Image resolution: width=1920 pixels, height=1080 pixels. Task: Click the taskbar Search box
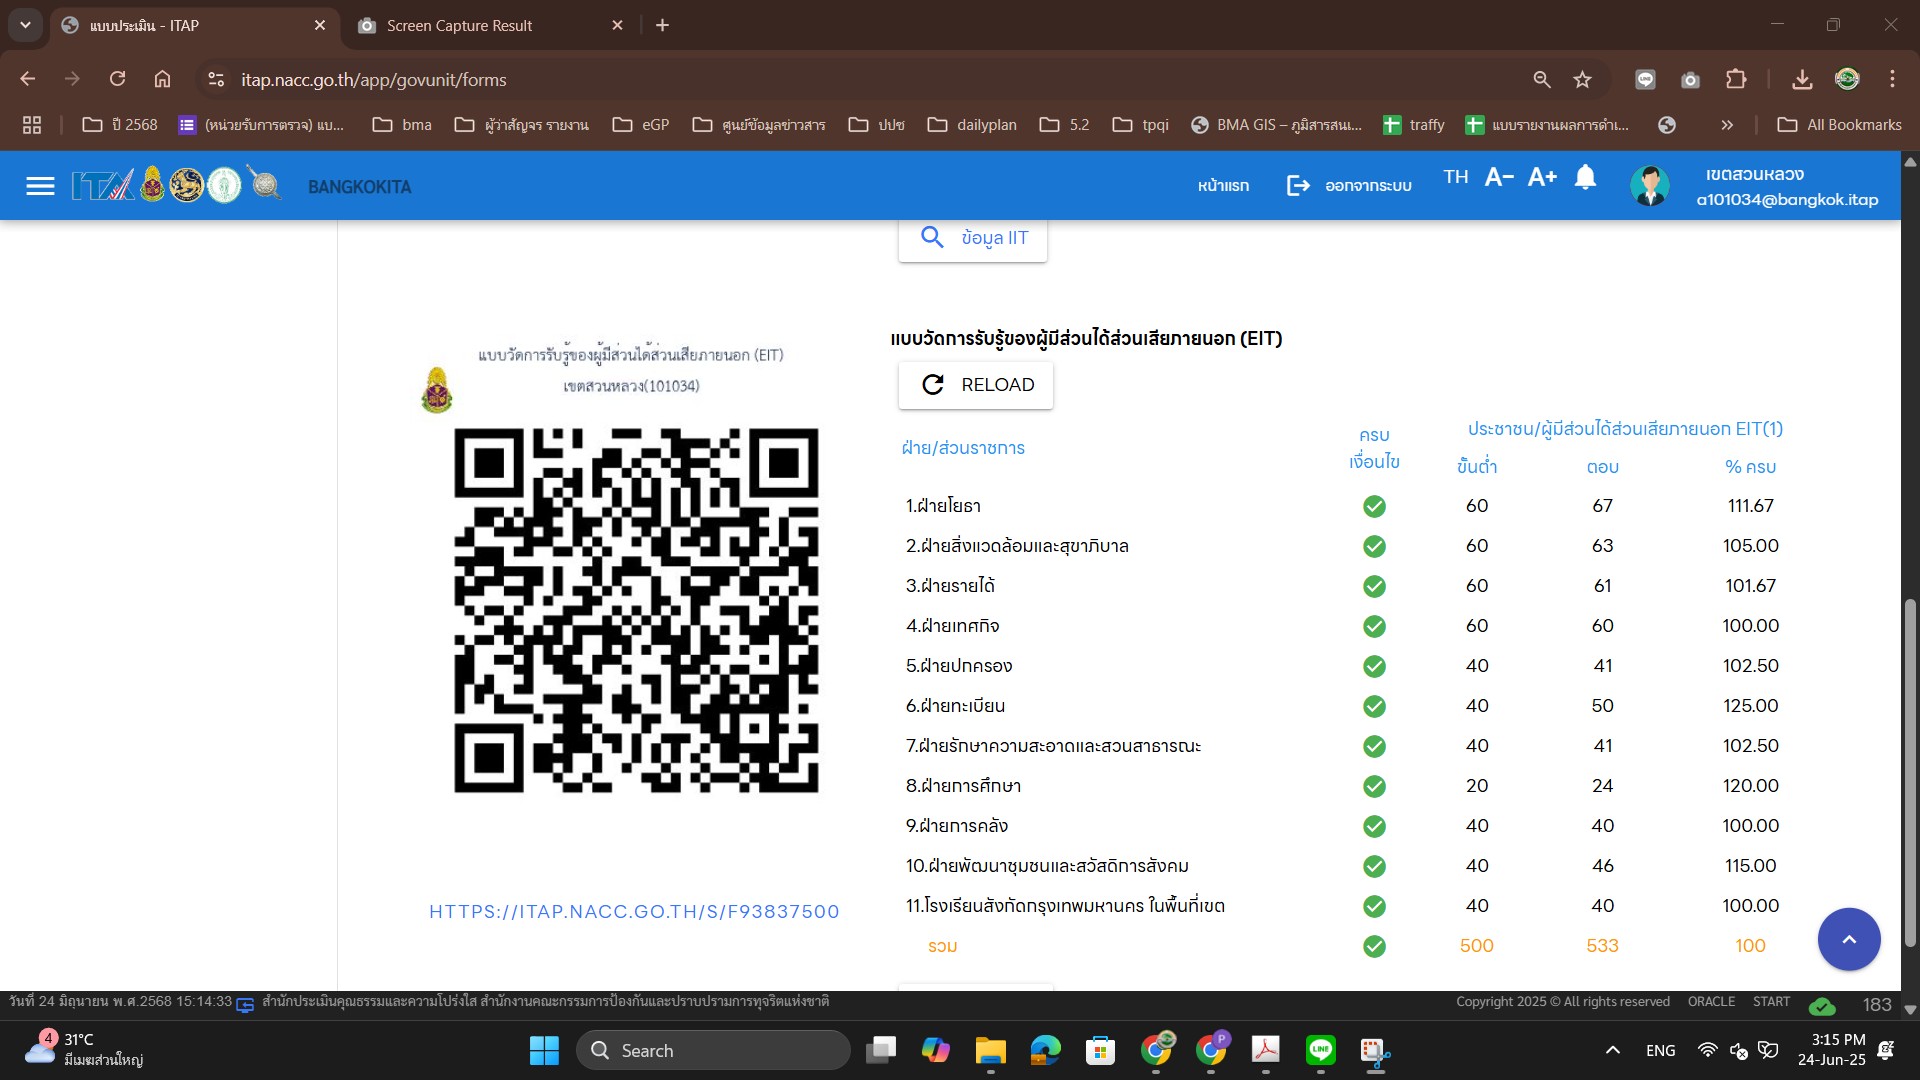click(713, 1050)
